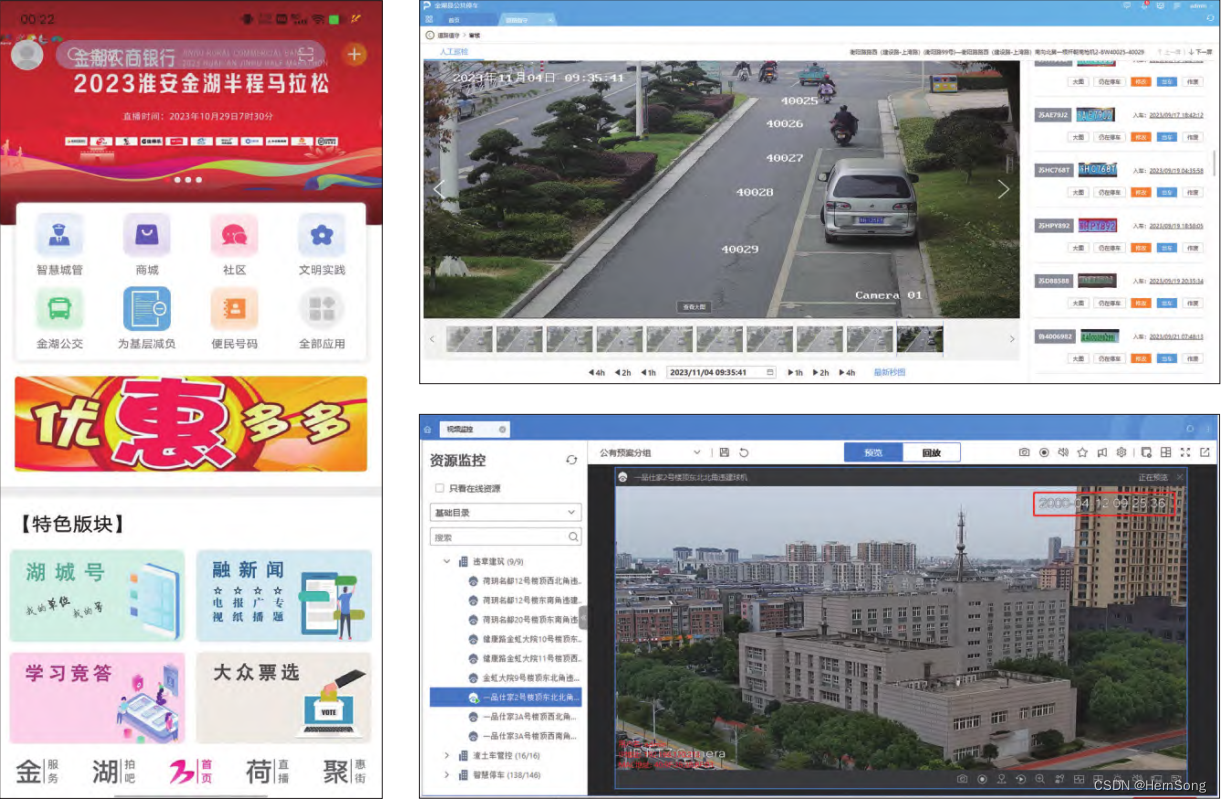
Task: Click the vertical scrollbar in the parking records list
Action: [x=1215, y=165]
